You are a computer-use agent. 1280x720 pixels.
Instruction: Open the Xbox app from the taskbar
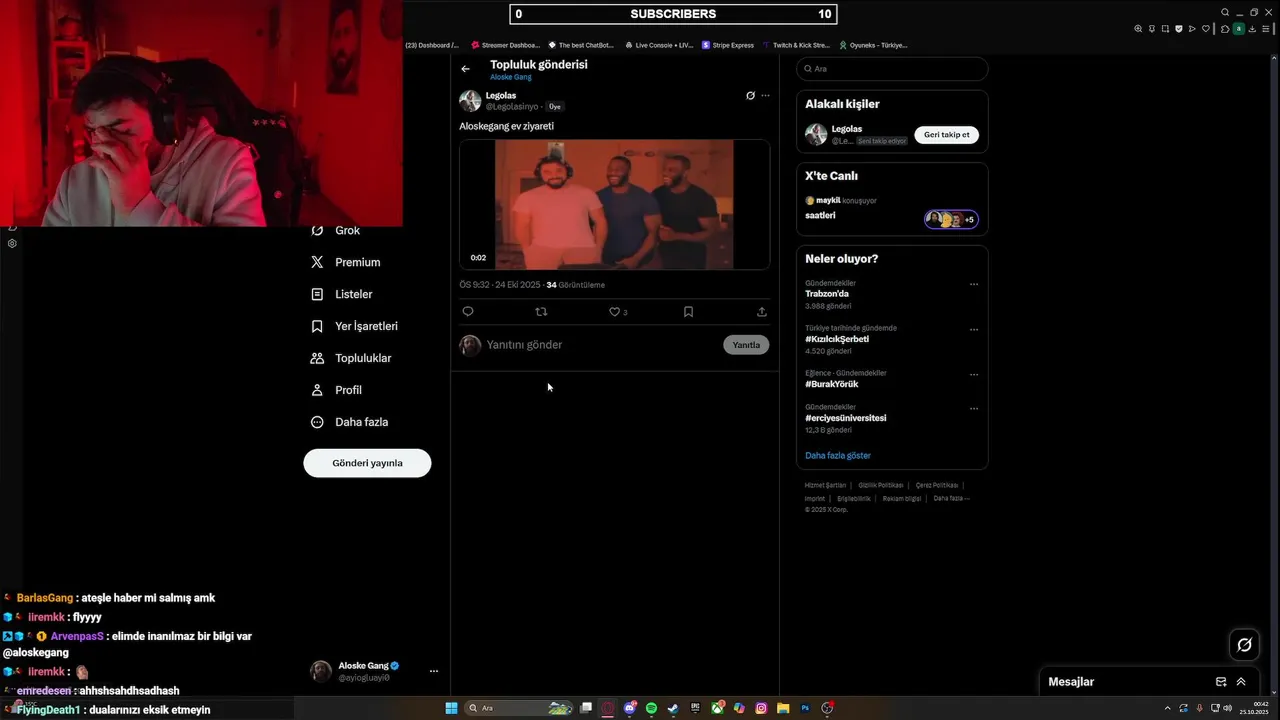(718, 708)
